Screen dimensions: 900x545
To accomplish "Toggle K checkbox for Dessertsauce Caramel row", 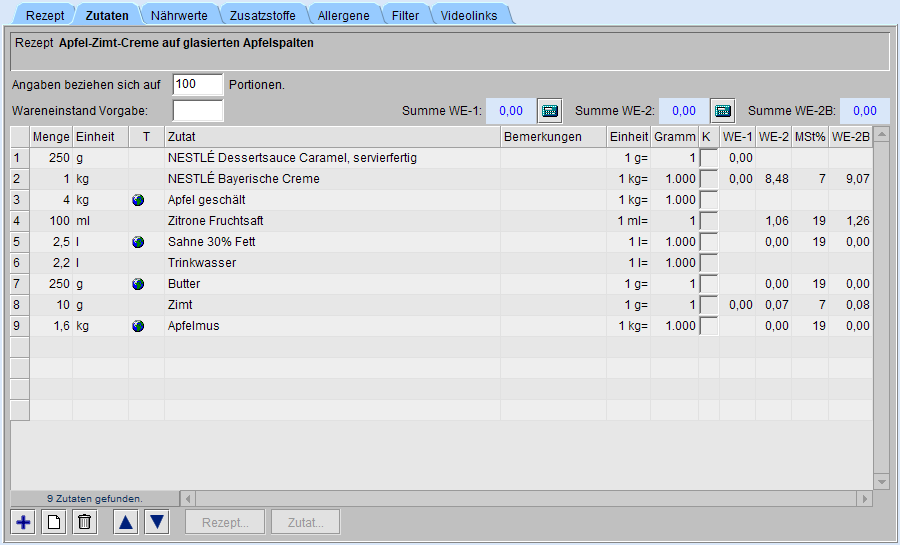I will pos(708,158).
